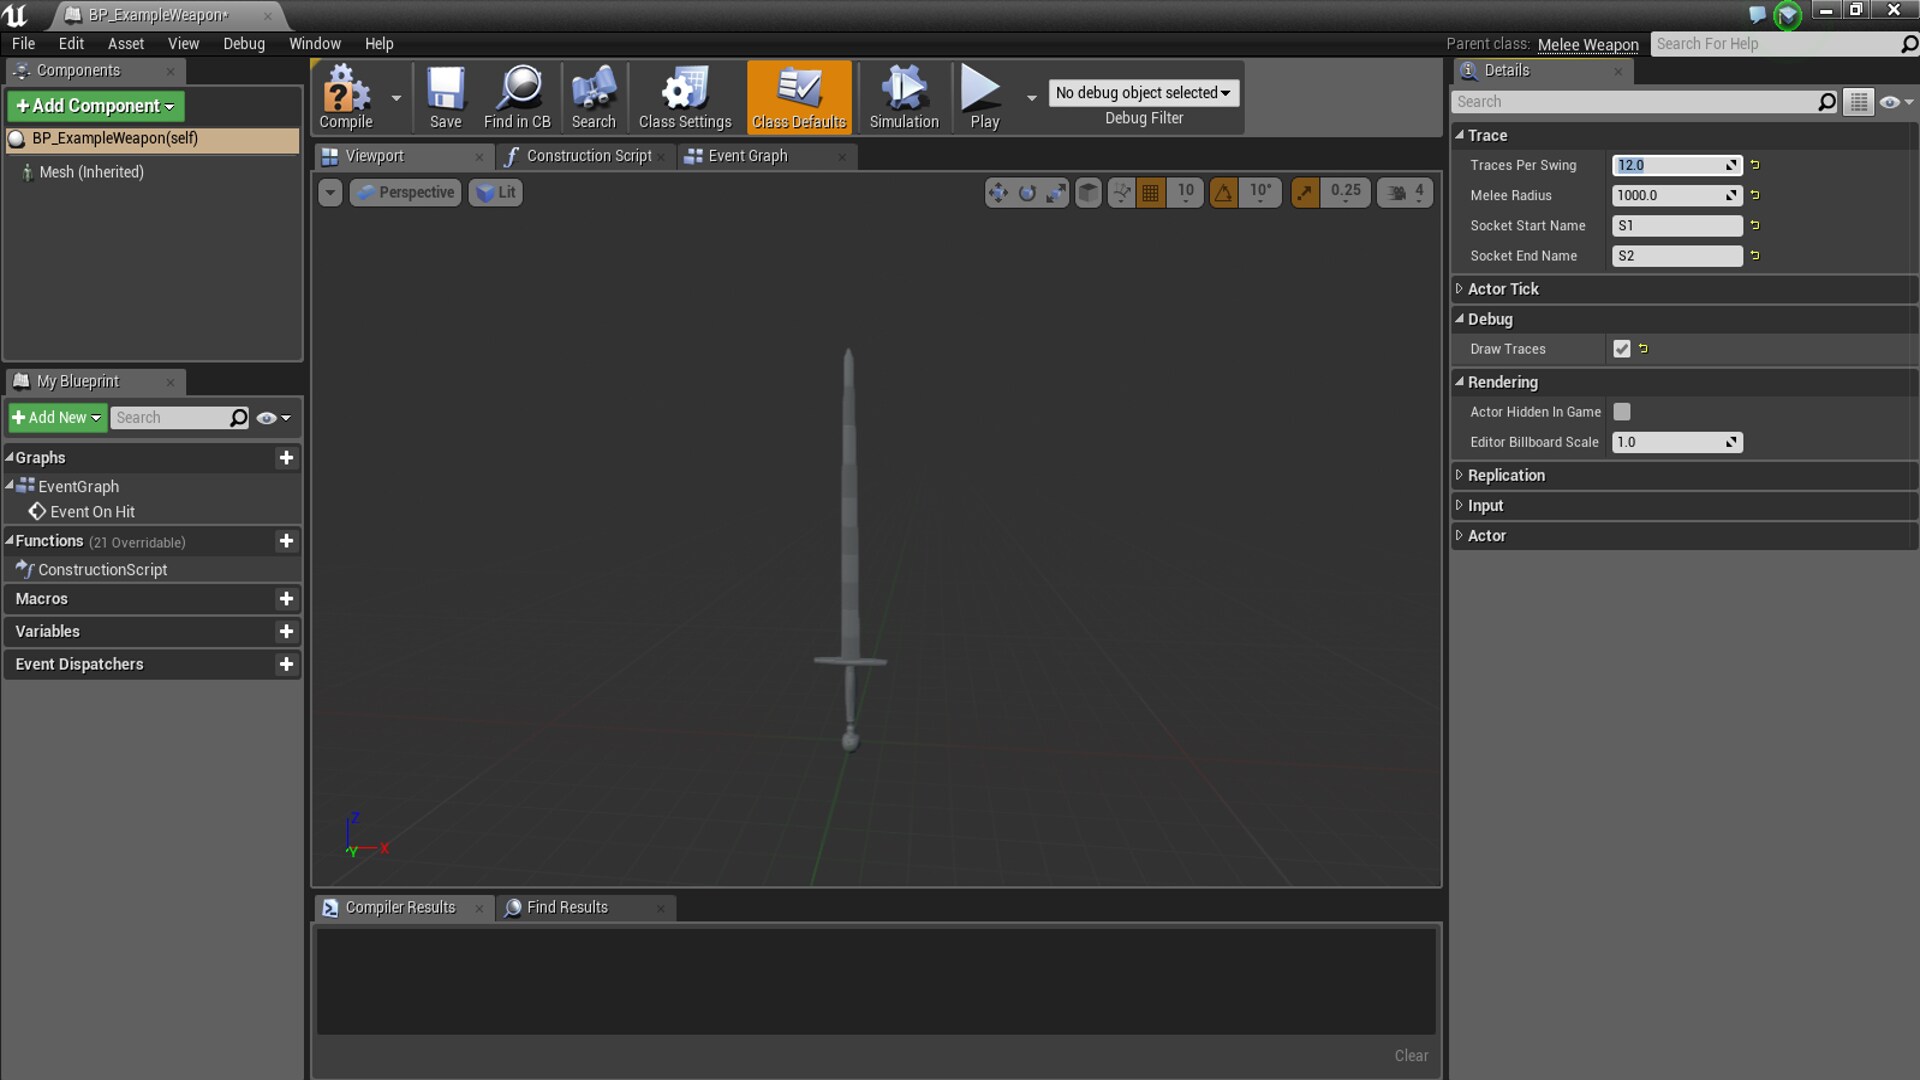Toggle rotation snapping in viewport
The height and width of the screenshot is (1080, 1920).
tap(1223, 192)
